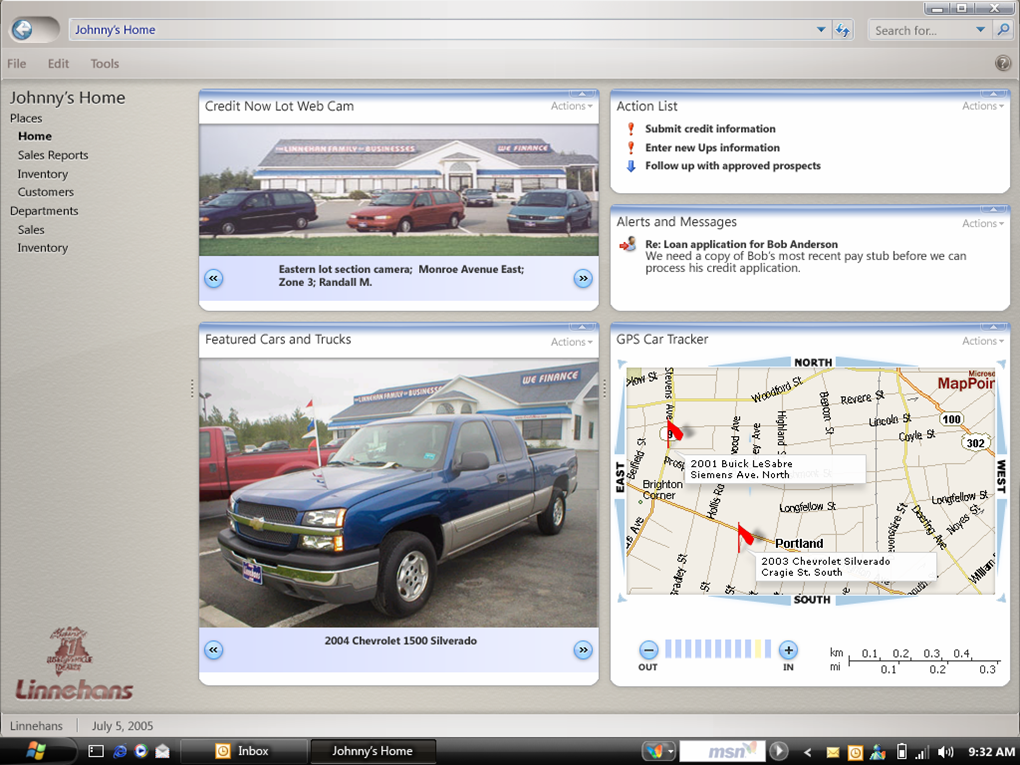Click the back navigation arrow button
Image resolution: width=1020 pixels, height=765 pixels.
(x=22, y=30)
